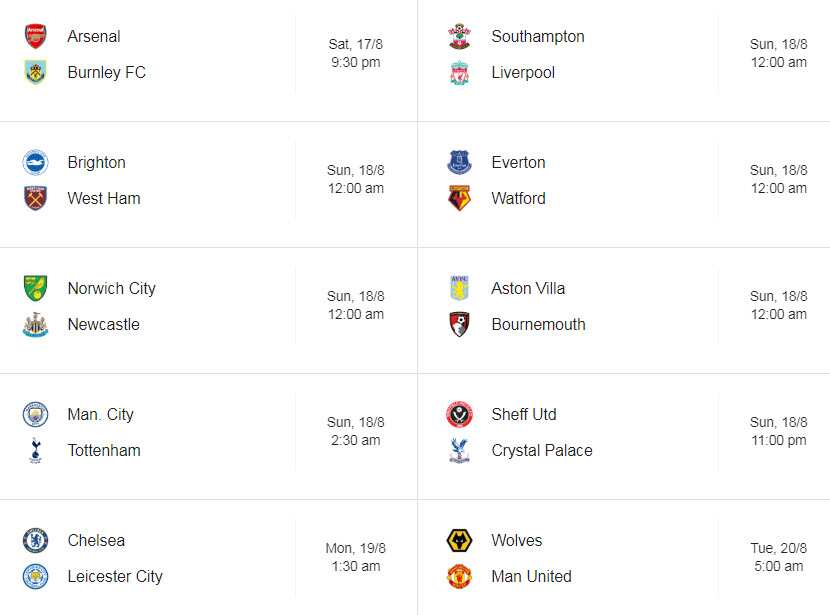Viewport: 830px width, 615px height.
Task: Click the Man United red devil badge
Action: [458, 576]
